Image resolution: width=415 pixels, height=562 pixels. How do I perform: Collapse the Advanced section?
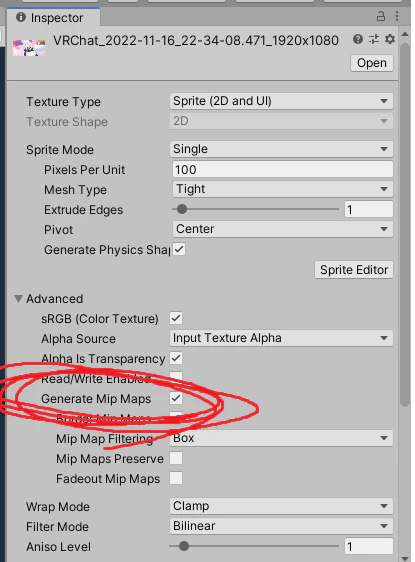pos(18,299)
